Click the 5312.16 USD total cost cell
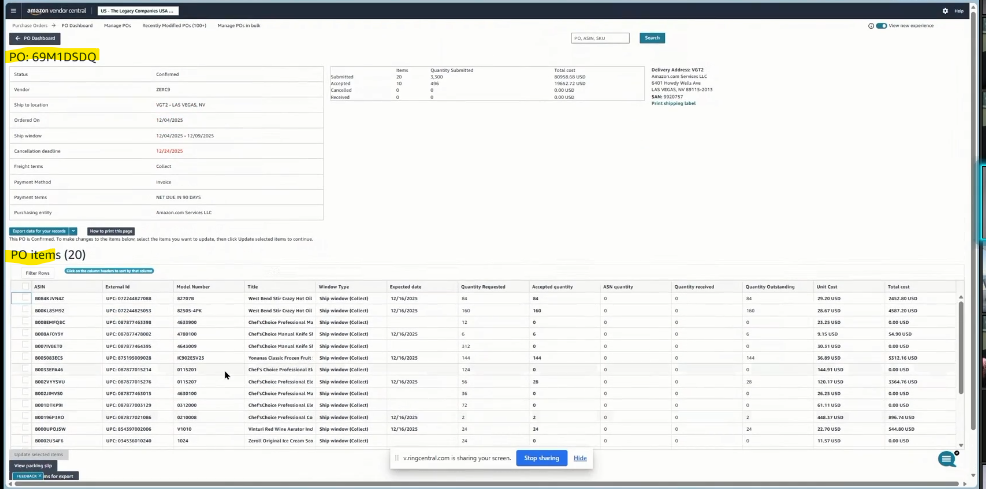The image size is (986, 489). tap(902, 358)
